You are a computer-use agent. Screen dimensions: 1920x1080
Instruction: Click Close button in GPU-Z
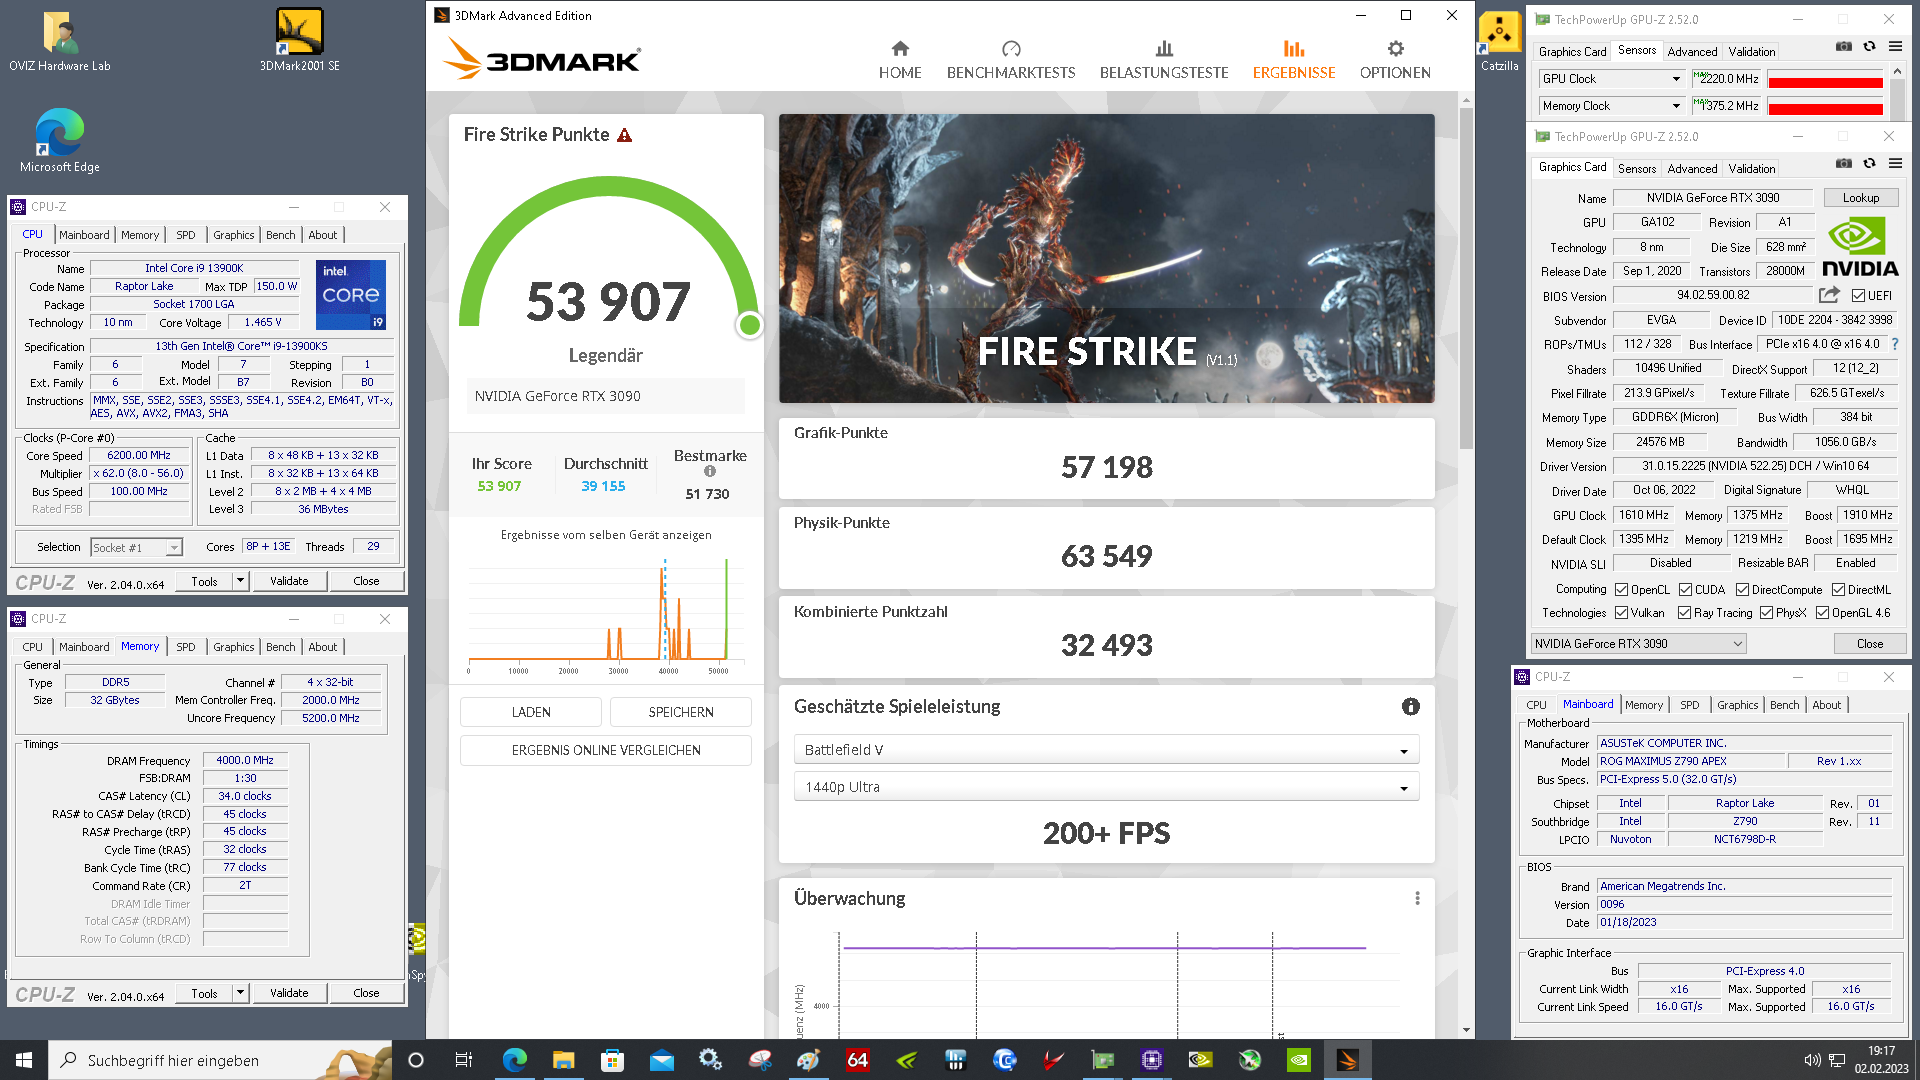click(x=1870, y=644)
